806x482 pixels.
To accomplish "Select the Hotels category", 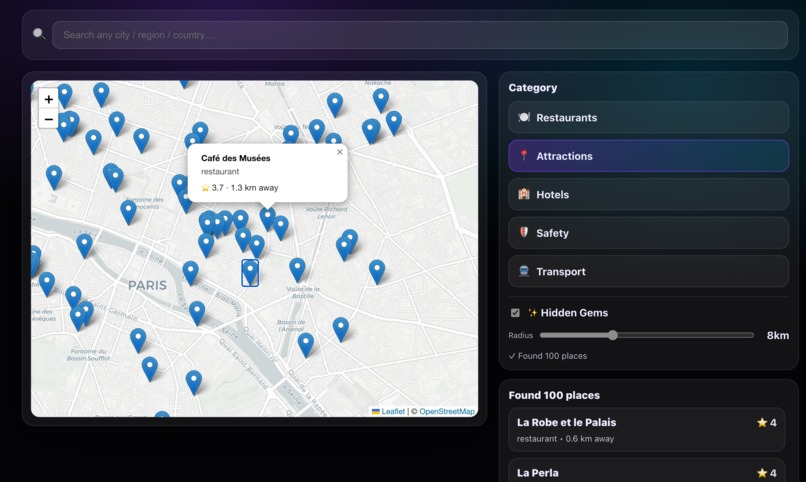I will 648,195.
